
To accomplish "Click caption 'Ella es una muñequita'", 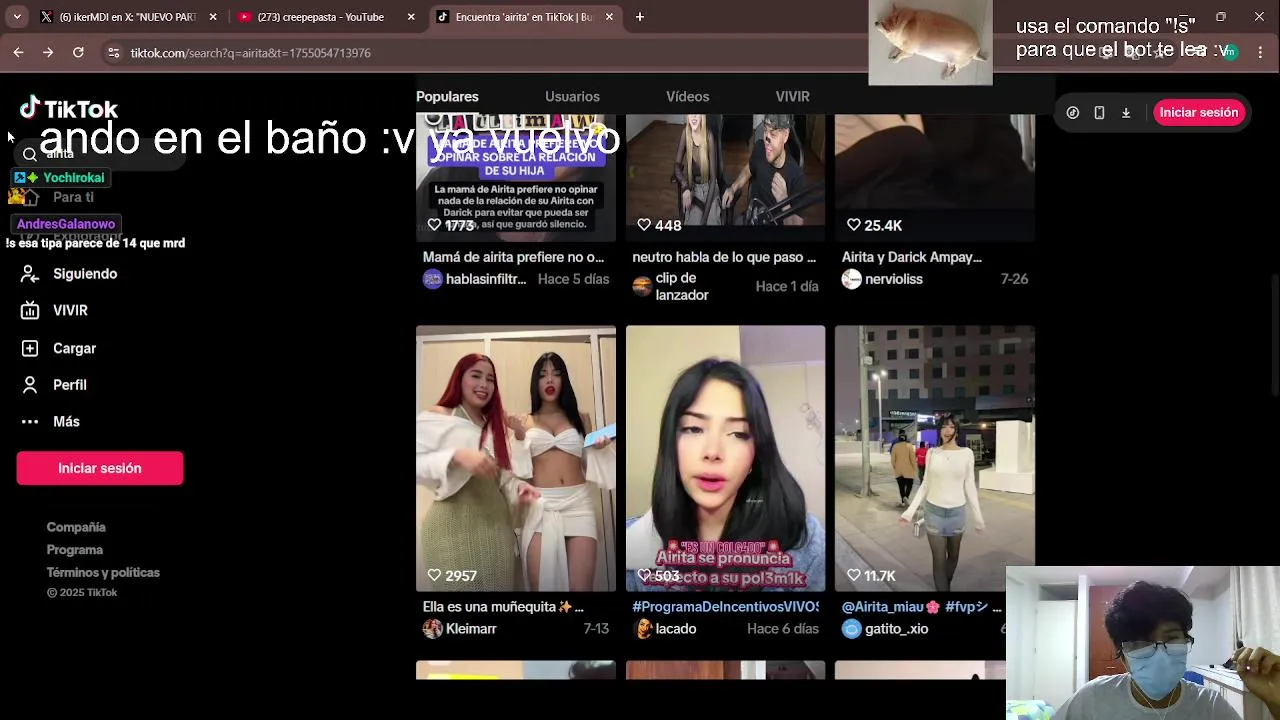I will (503, 607).
